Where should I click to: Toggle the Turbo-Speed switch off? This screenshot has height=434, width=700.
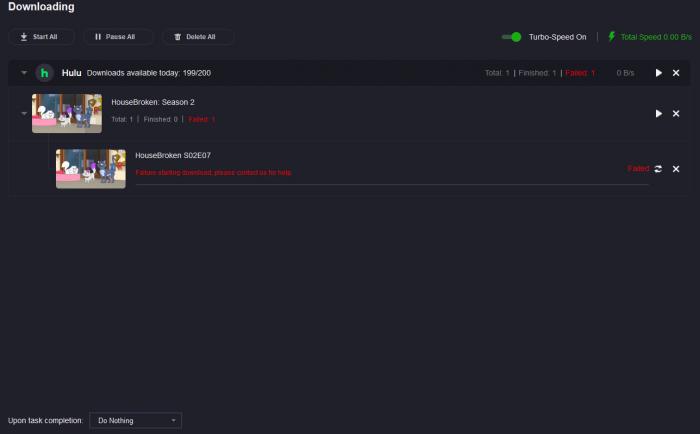click(511, 37)
